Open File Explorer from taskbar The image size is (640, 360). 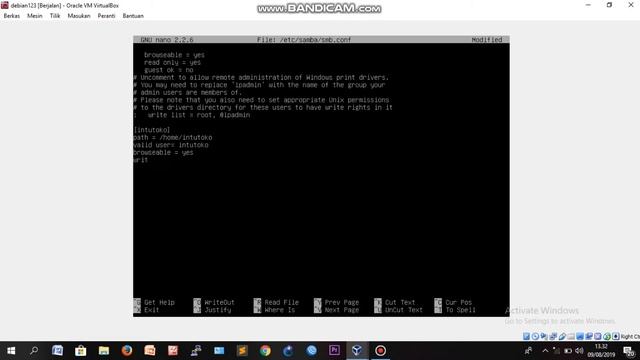104,351
